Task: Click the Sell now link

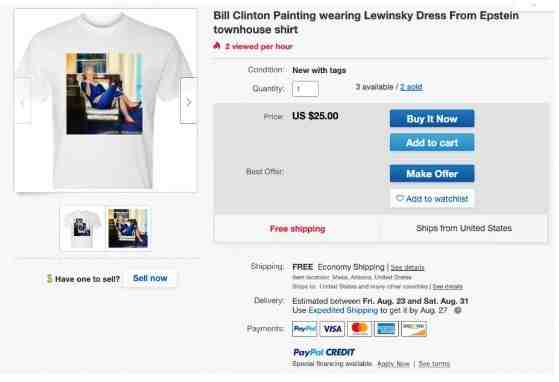Action: click(150, 278)
